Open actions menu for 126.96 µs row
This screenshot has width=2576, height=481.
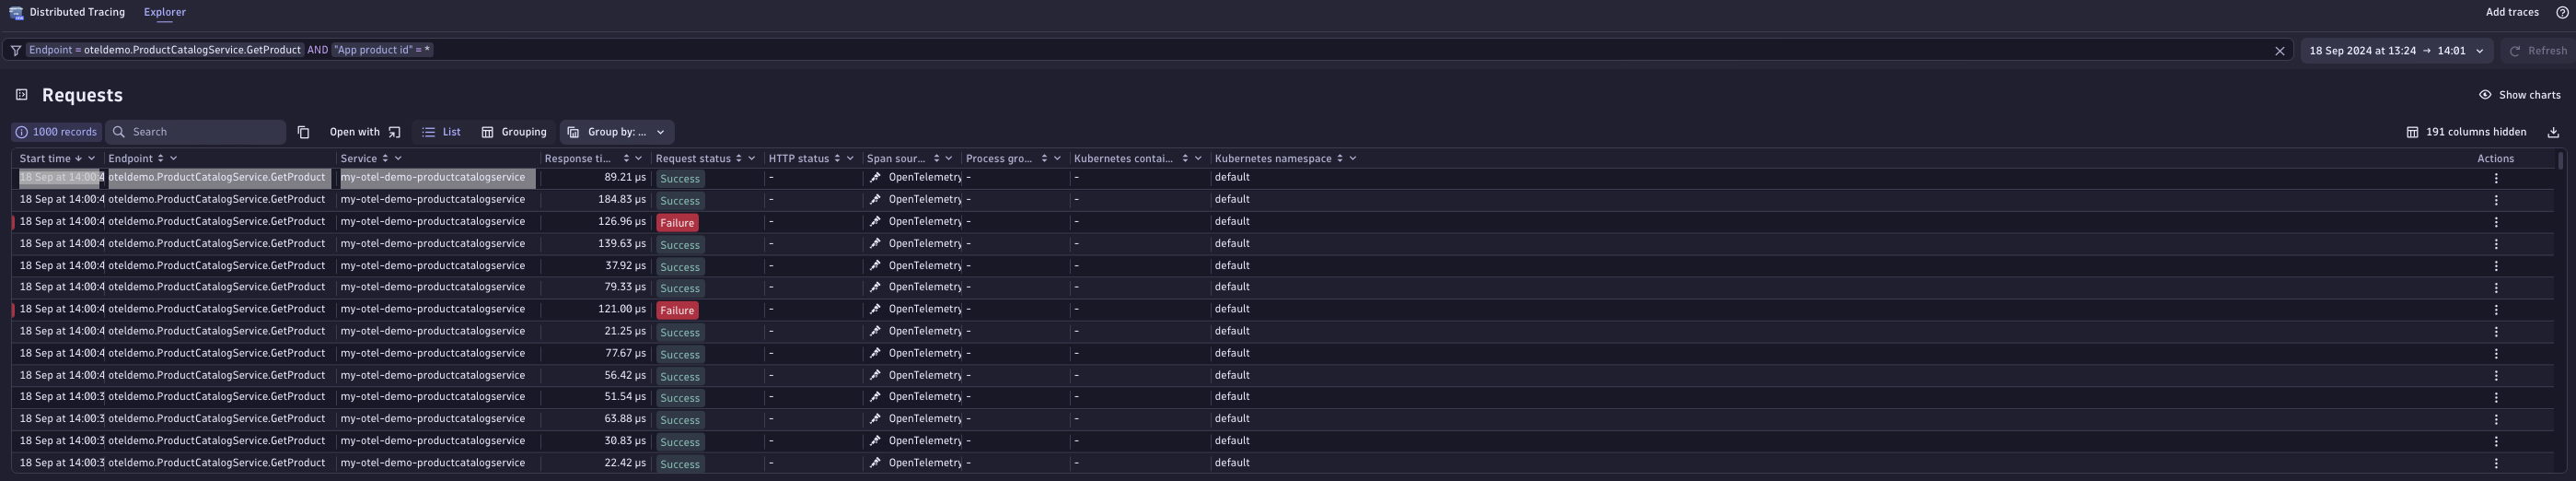tap(2495, 222)
